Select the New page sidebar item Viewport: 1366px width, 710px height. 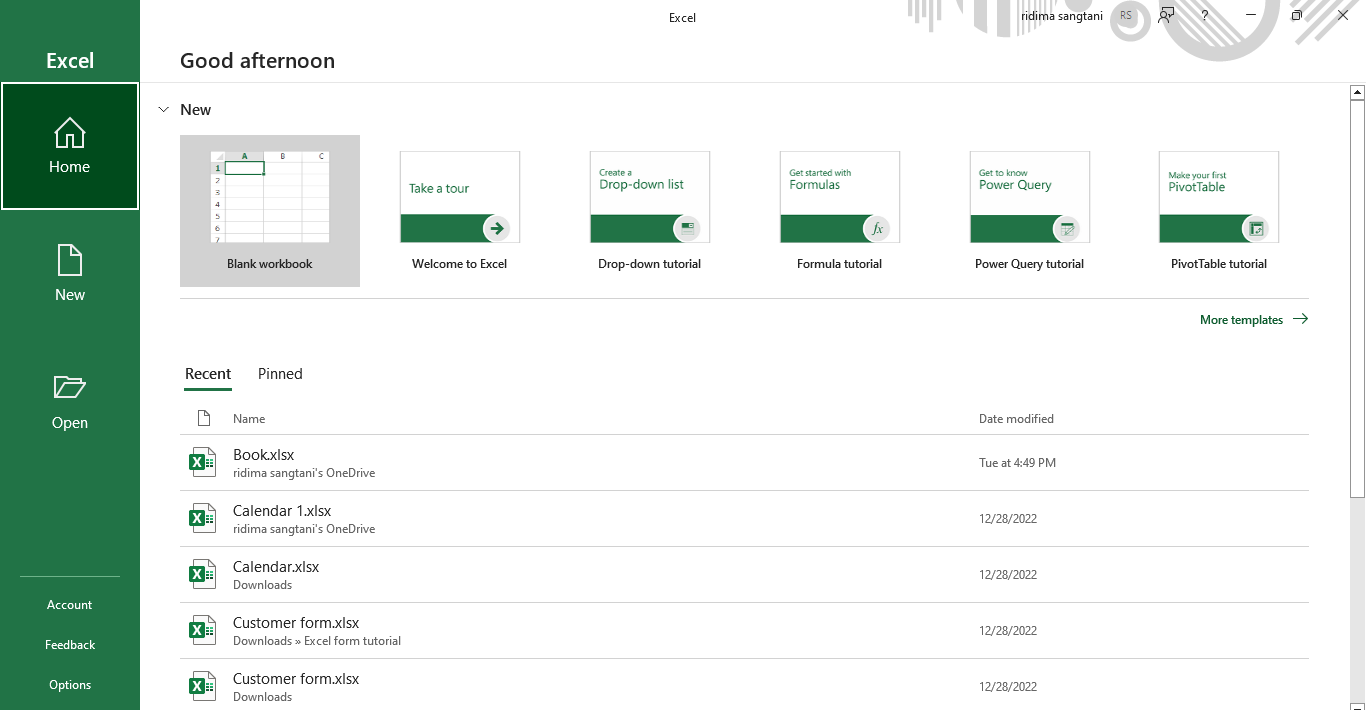point(70,273)
